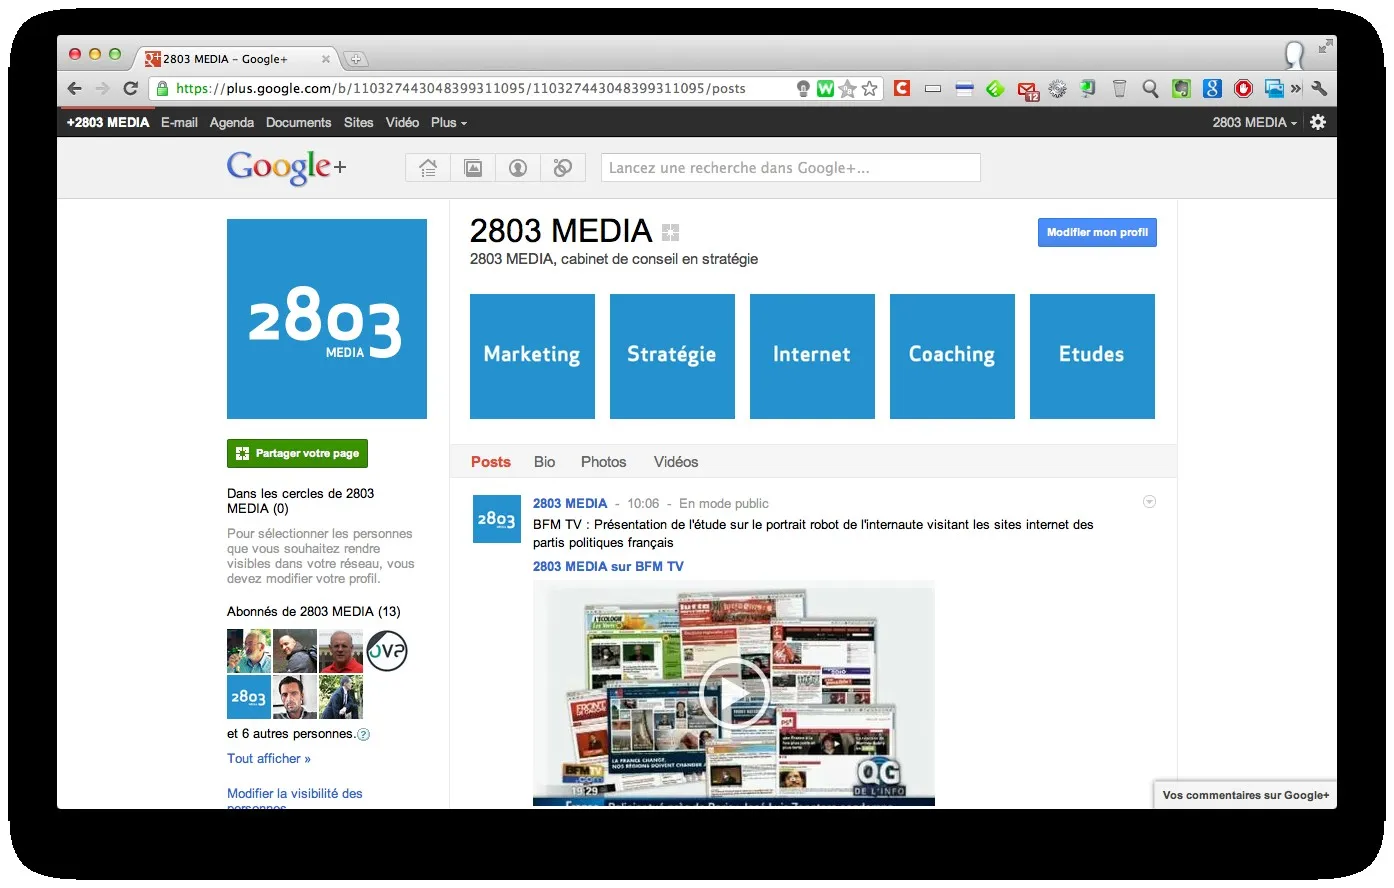Viewport: 1394px width, 888px height.
Task: Open the post options arrow menu
Action: 1149,502
